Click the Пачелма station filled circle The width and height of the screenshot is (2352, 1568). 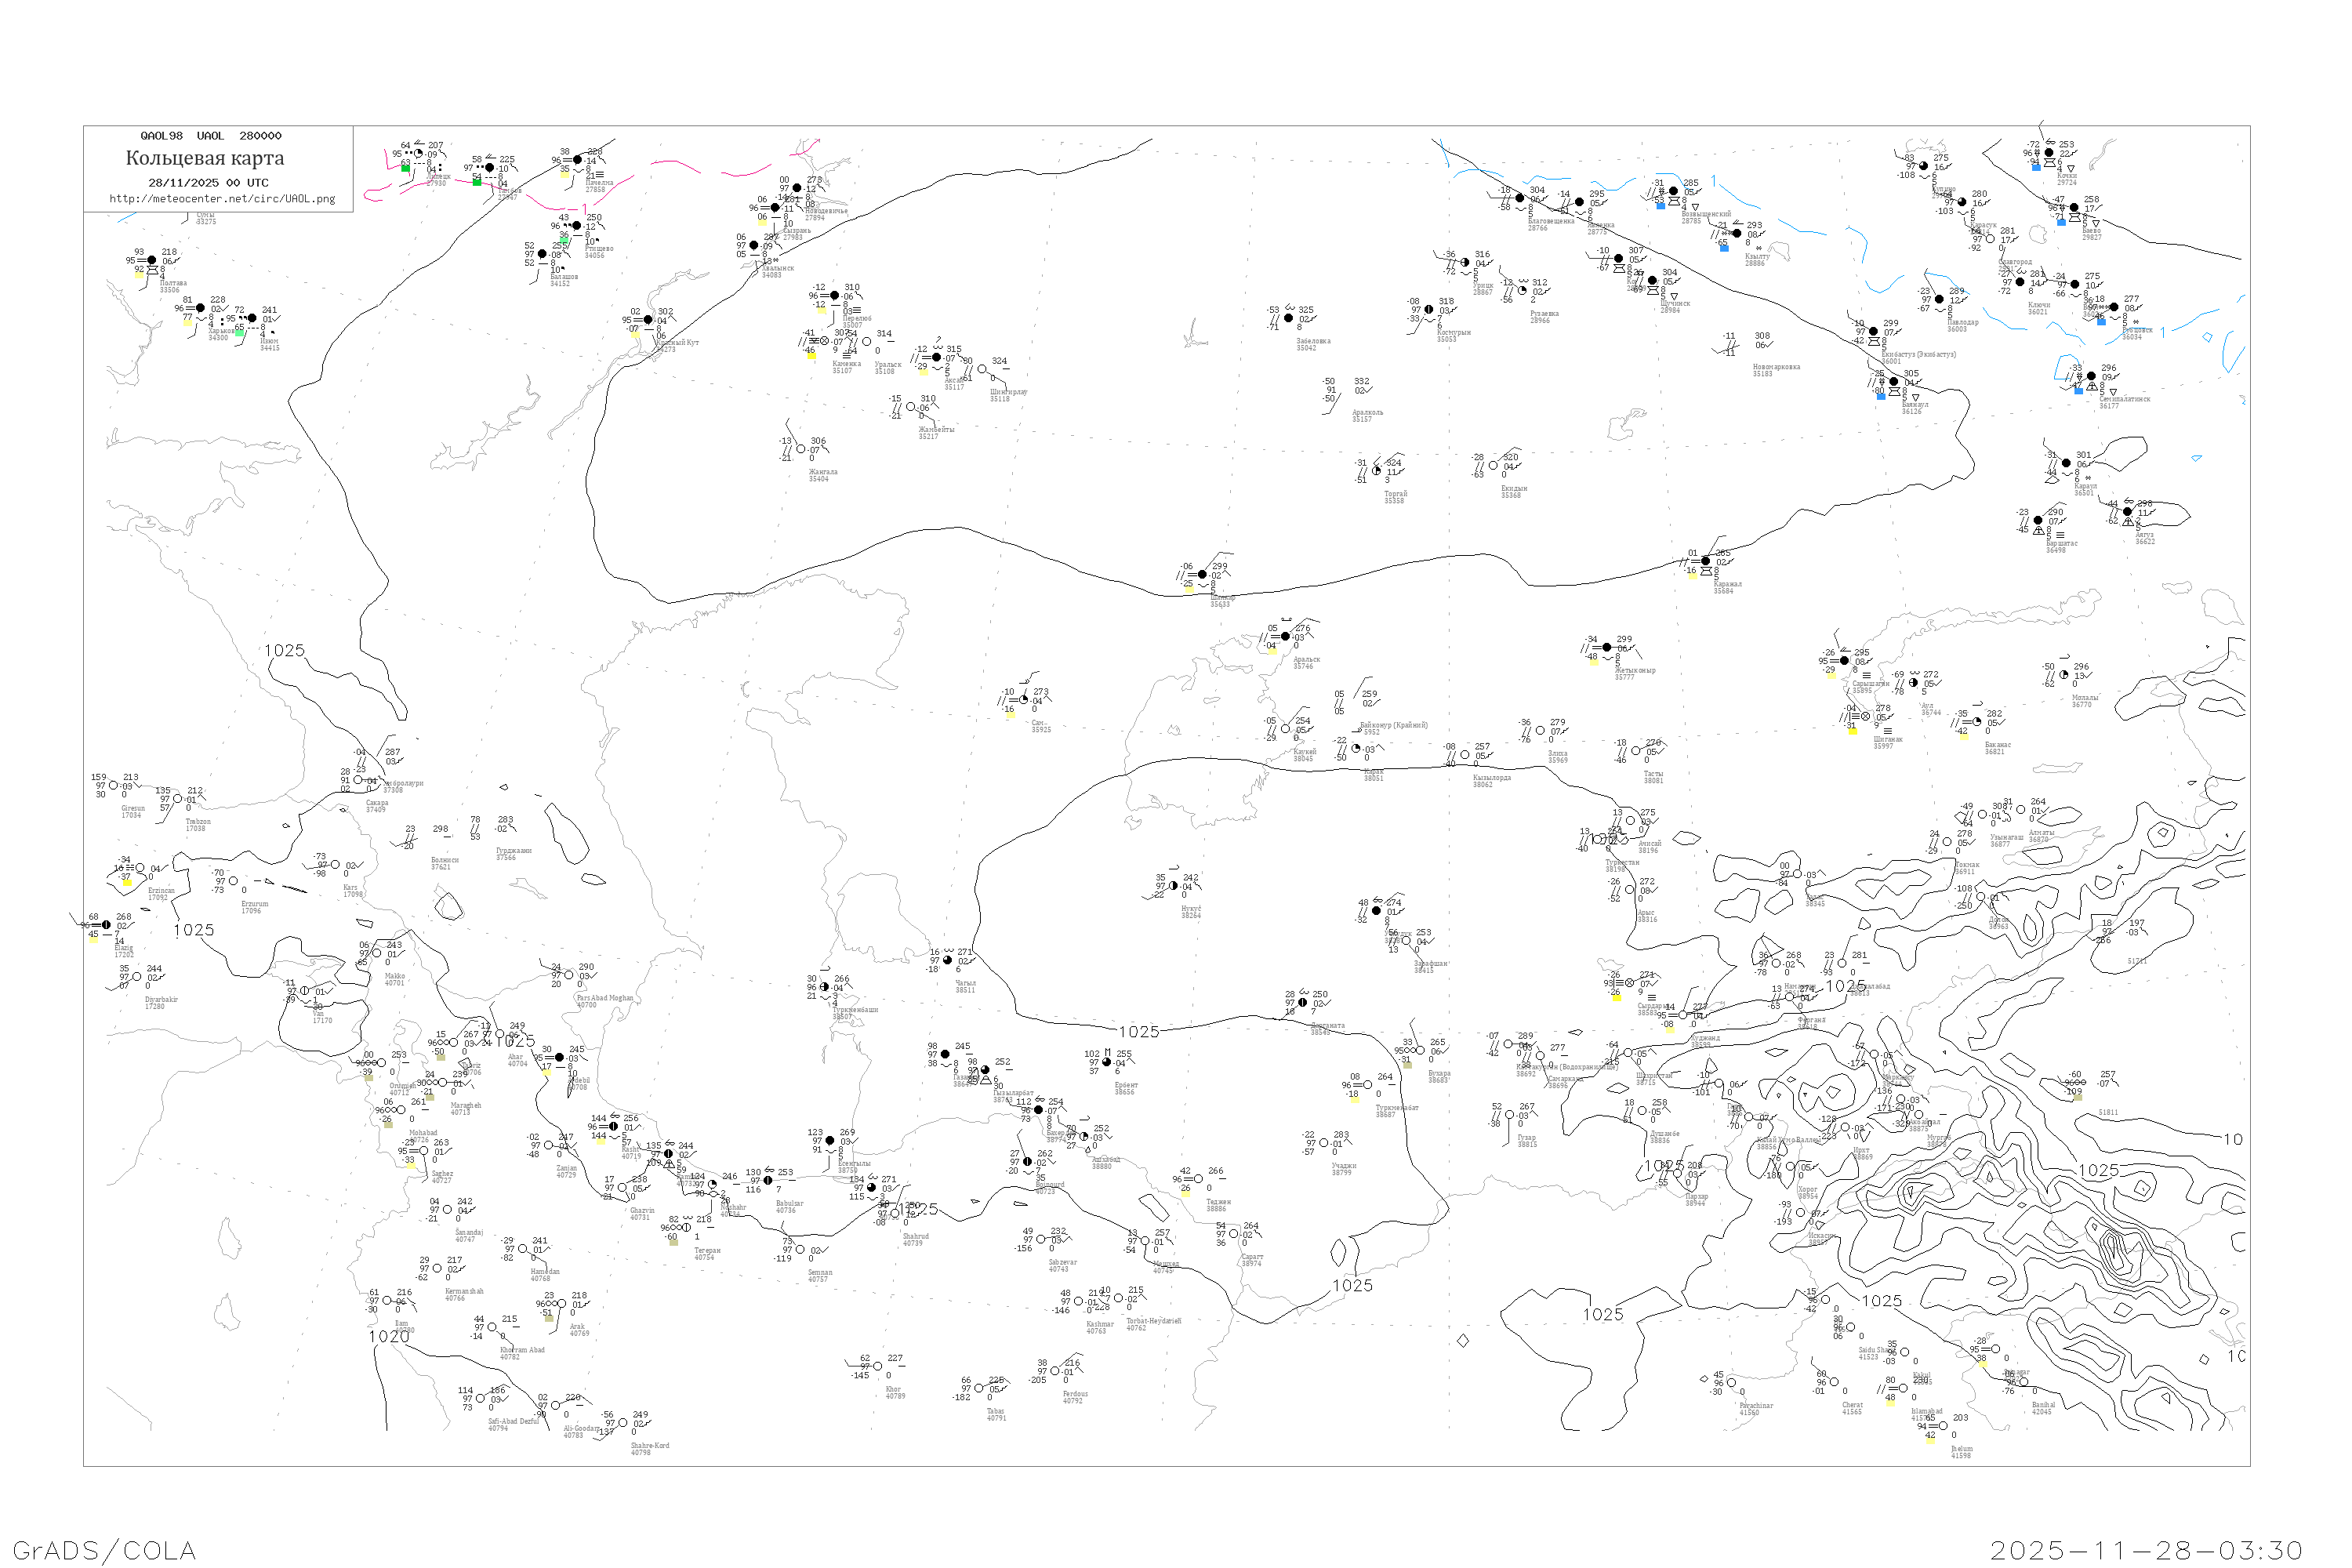(577, 160)
